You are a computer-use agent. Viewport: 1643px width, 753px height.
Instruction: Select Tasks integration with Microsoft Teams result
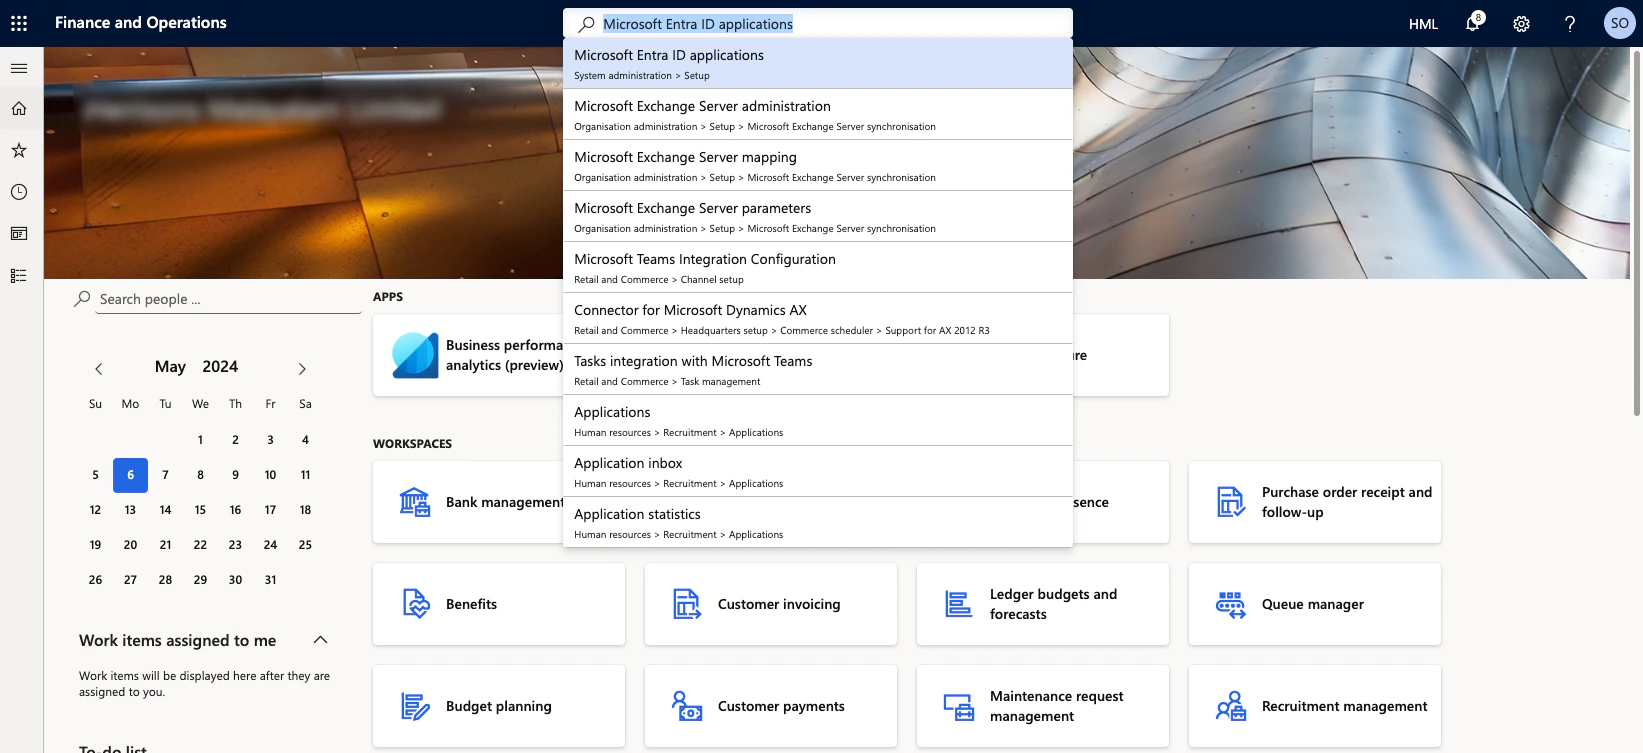(x=818, y=370)
